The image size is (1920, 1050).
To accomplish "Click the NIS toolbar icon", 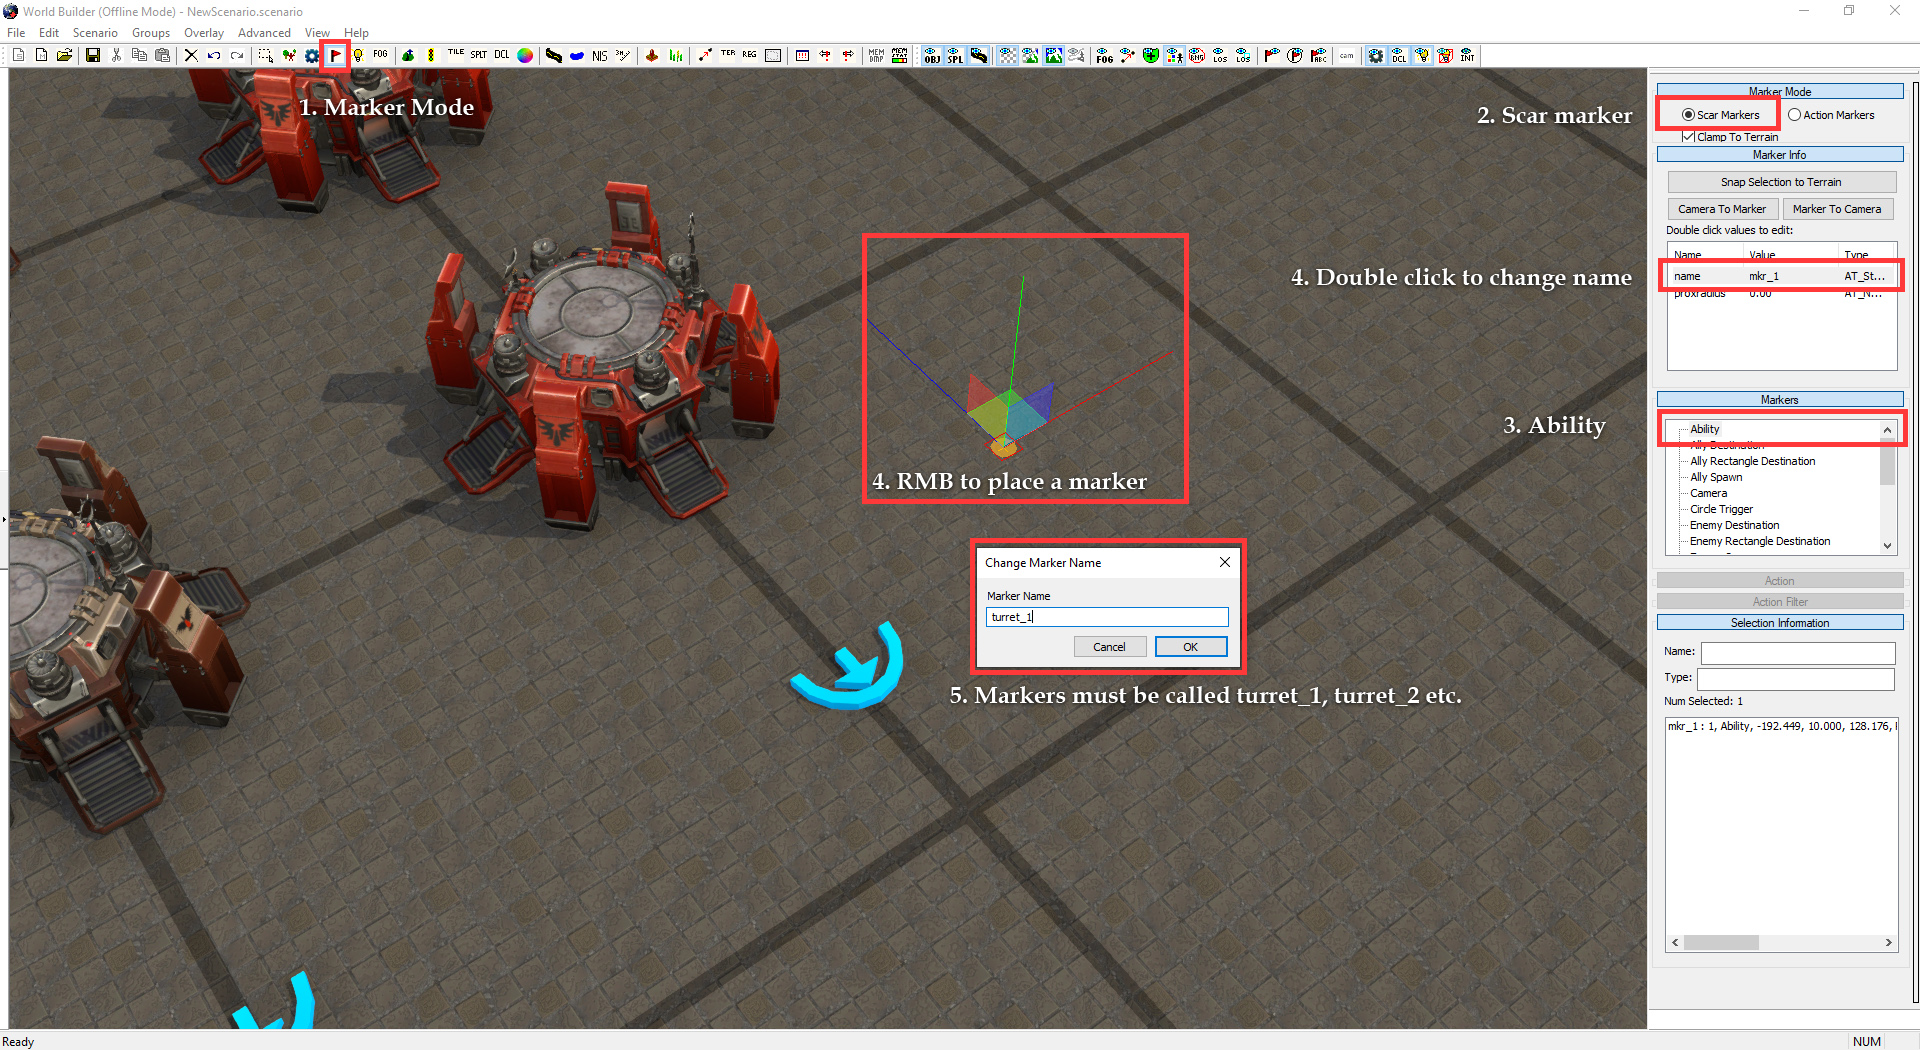I will [599, 56].
